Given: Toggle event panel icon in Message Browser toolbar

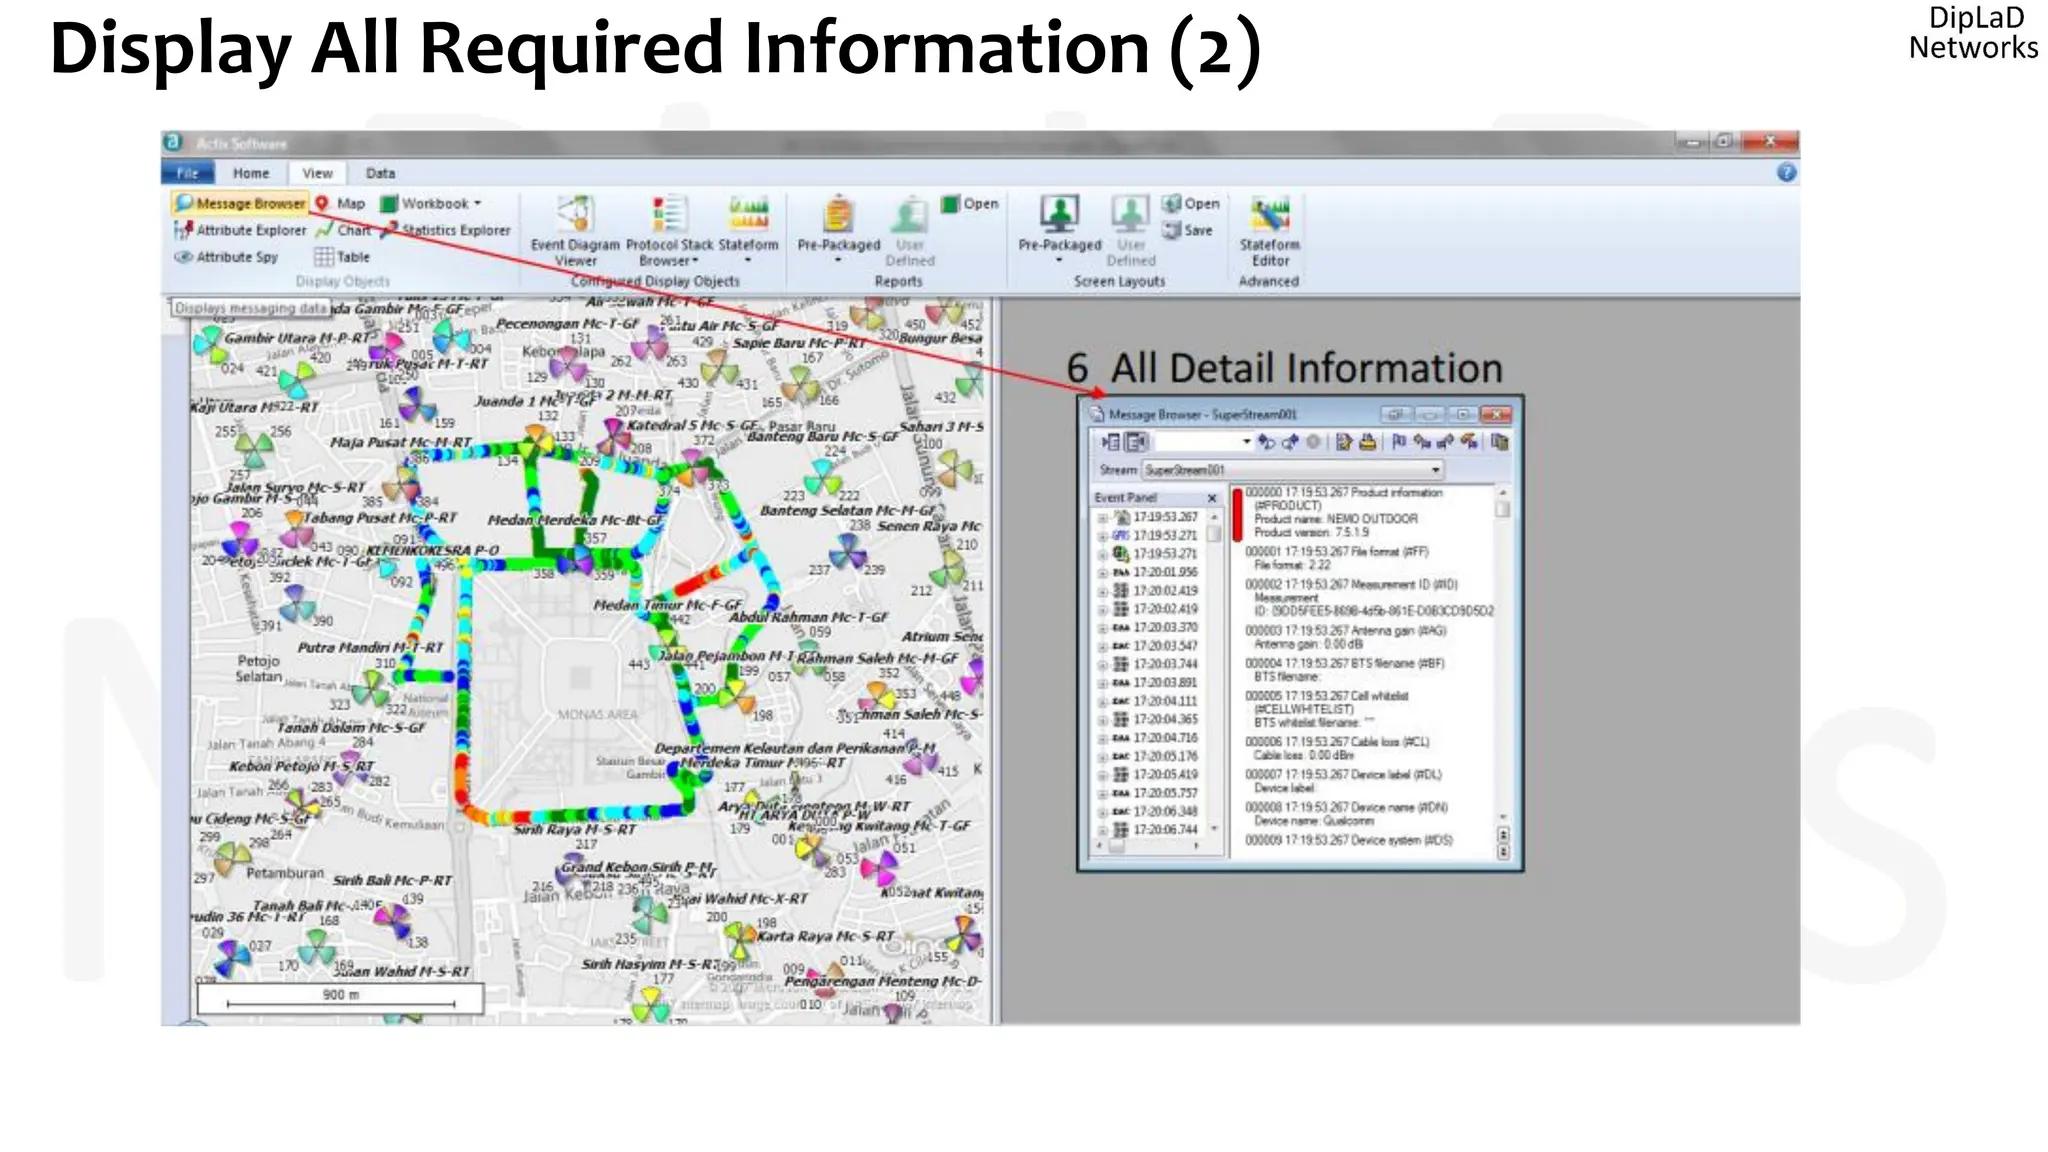Looking at the screenshot, I should 1110,442.
